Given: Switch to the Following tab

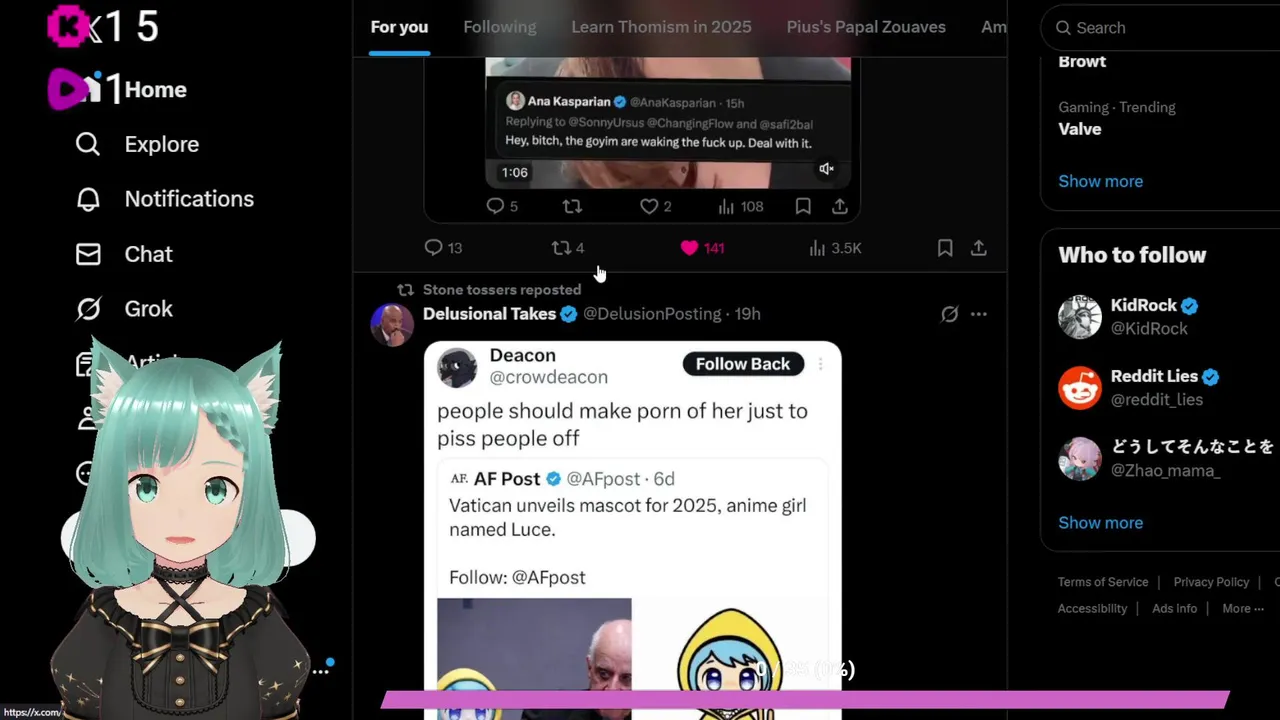Looking at the screenshot, I should pos(500,27).
